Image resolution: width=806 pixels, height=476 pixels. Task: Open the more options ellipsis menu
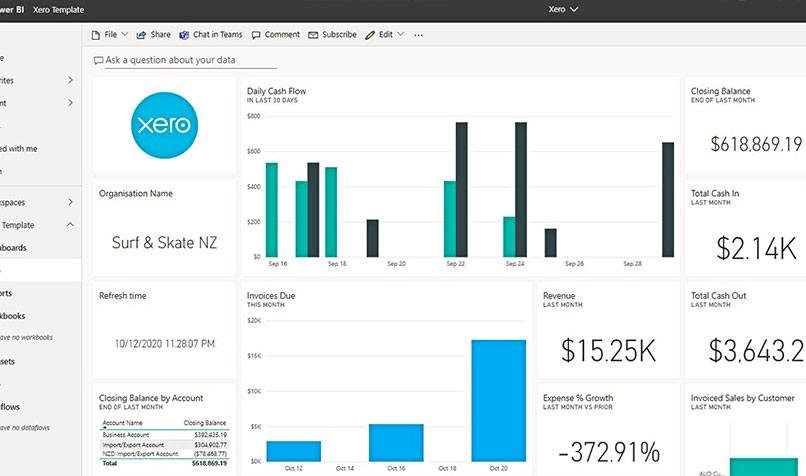(x=418, y=35)
